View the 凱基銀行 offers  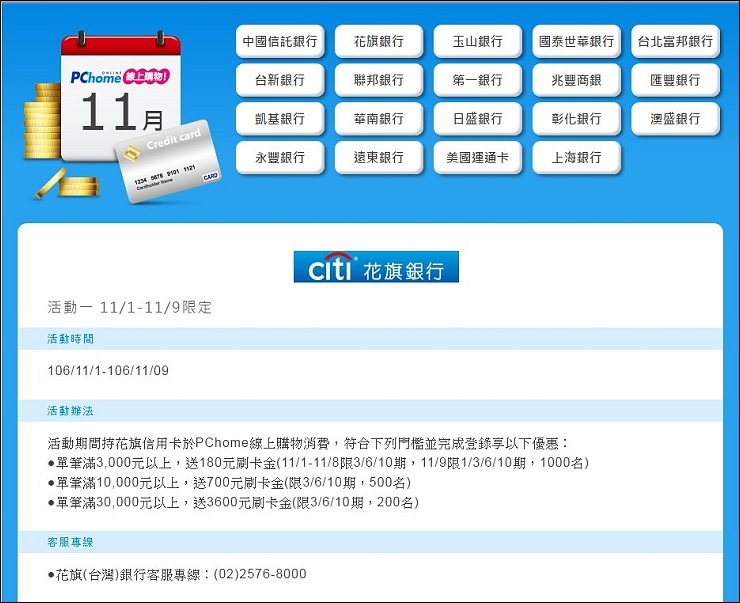(280, 119)
